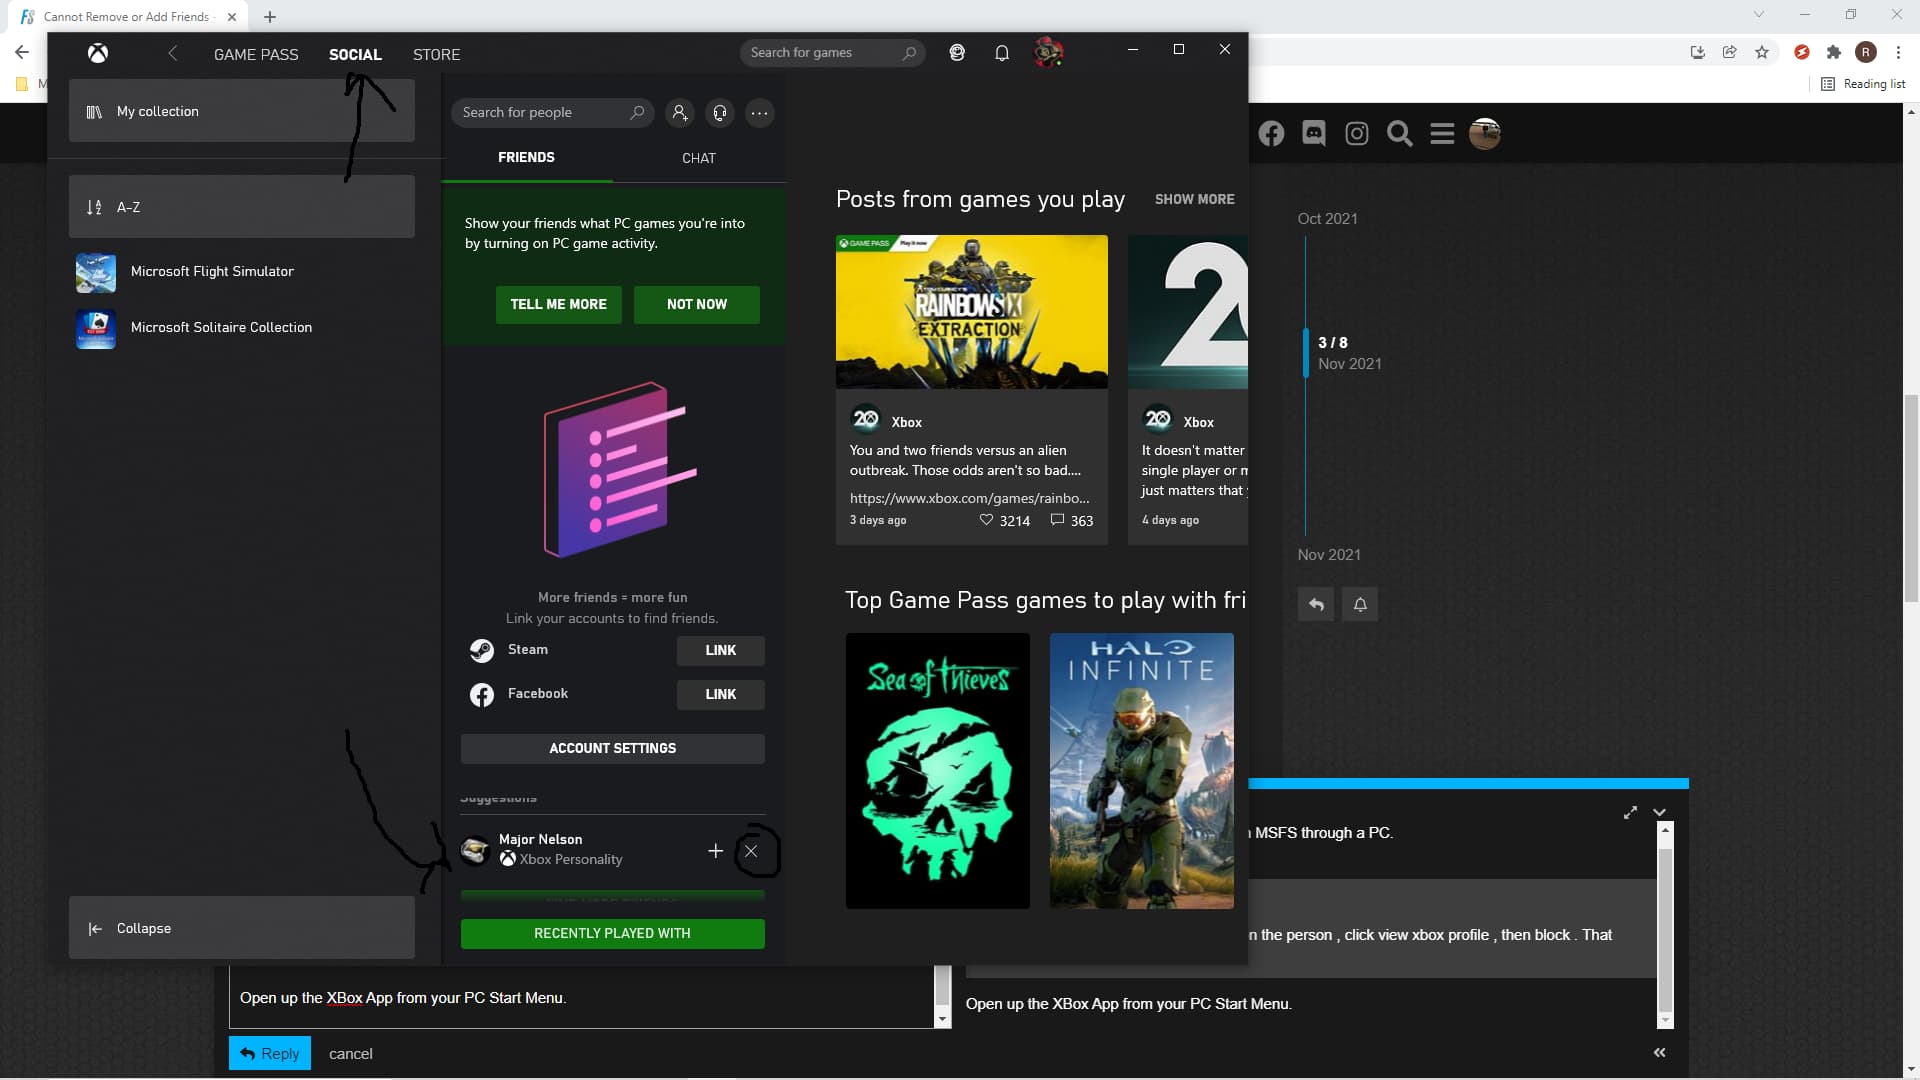This screenshot has width=1920, height=1080.
Task: Like the Rainbow Six post heart icon
Action: click(986, 520)
